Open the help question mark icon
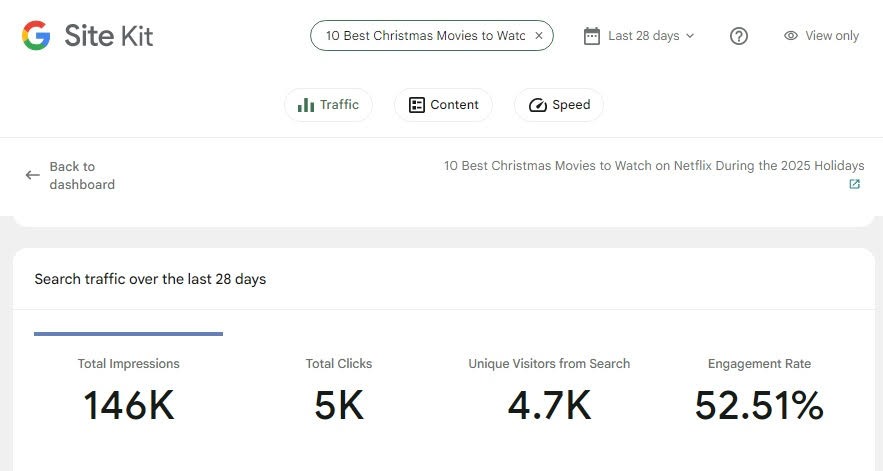 point(739,36)
